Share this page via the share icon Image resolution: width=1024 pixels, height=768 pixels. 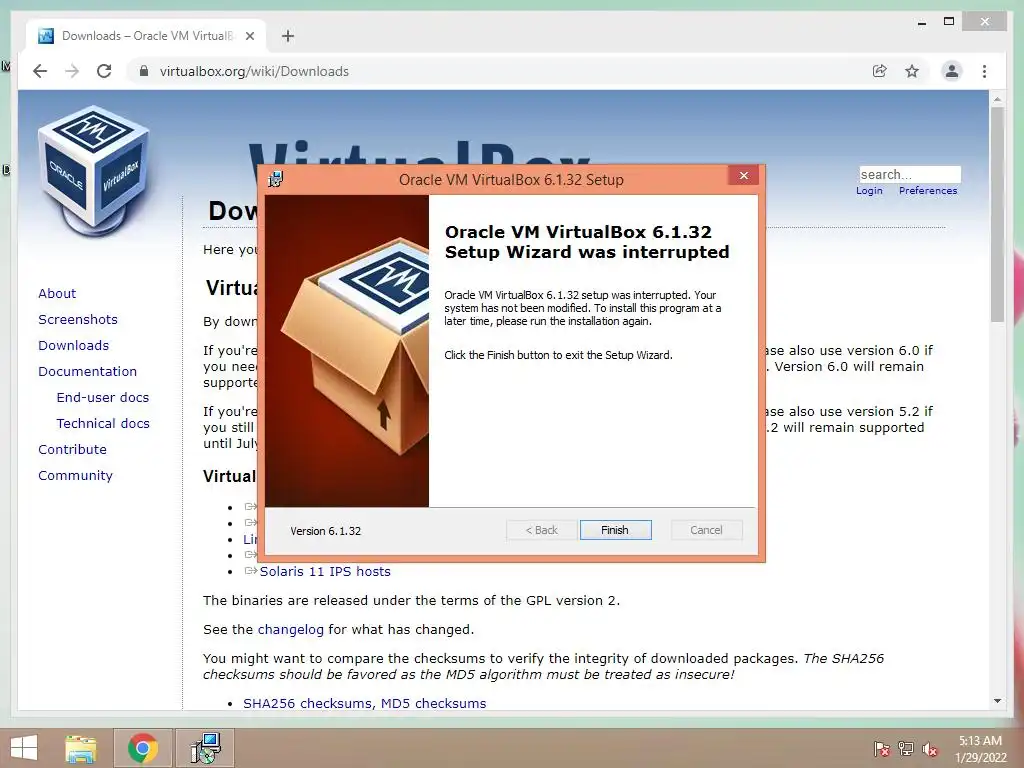[x=880, y=71]
